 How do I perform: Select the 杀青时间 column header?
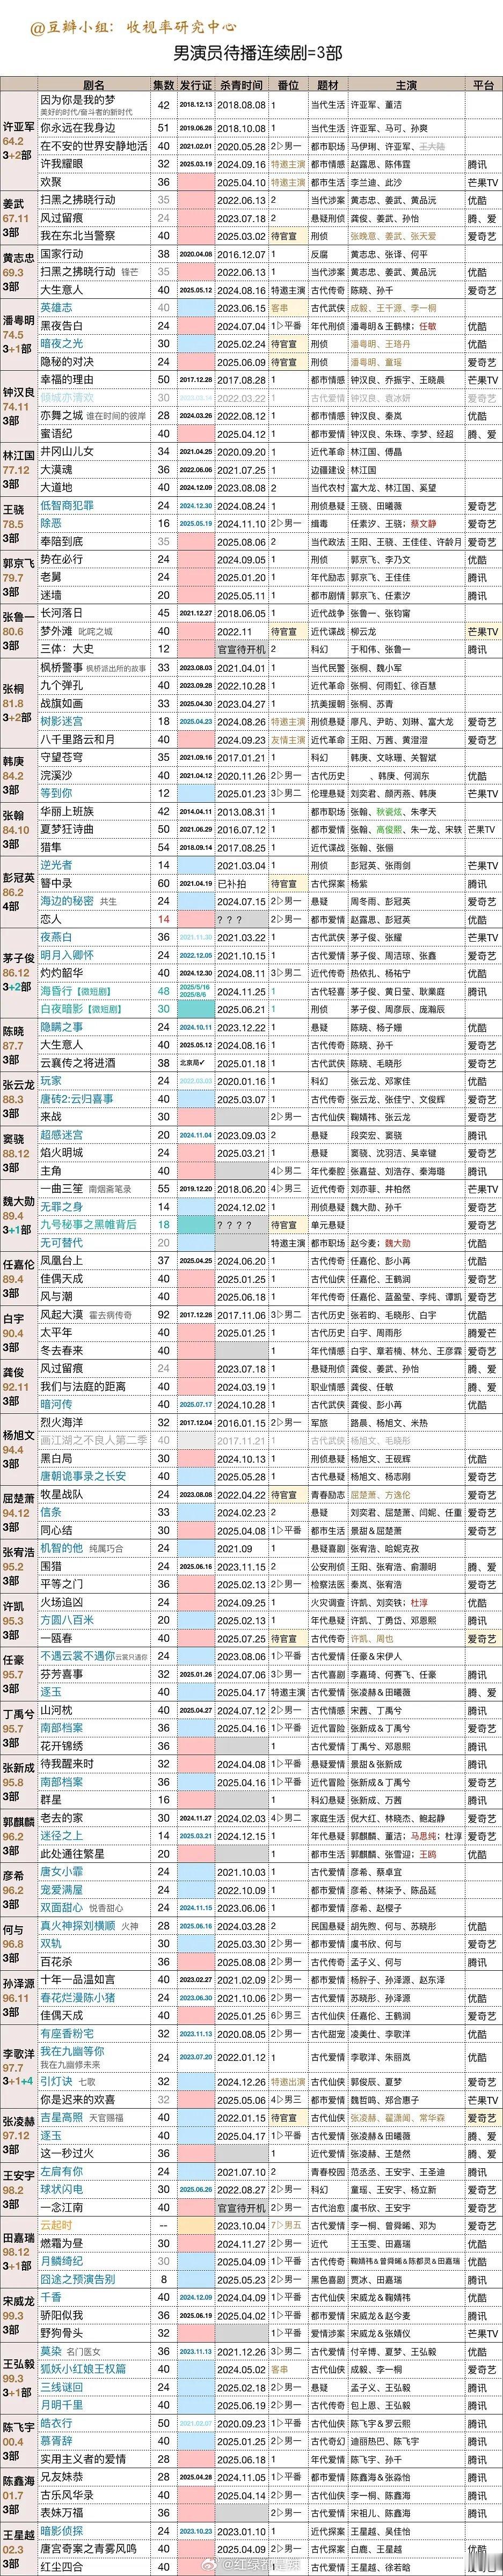coord(241,86)
